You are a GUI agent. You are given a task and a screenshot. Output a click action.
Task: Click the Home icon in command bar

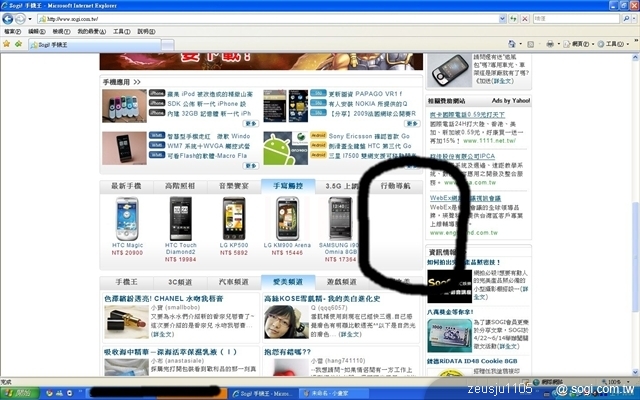coord(510,45)
